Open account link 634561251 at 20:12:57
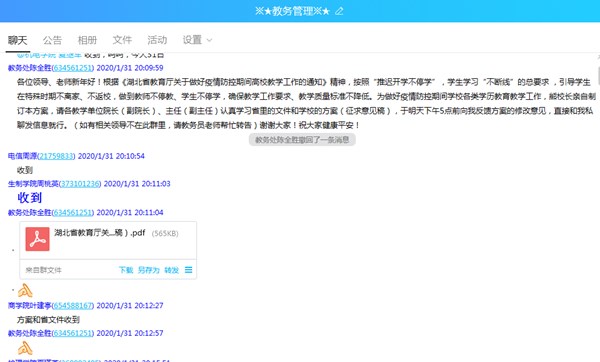600x362 pixels. tap(72, 333)
